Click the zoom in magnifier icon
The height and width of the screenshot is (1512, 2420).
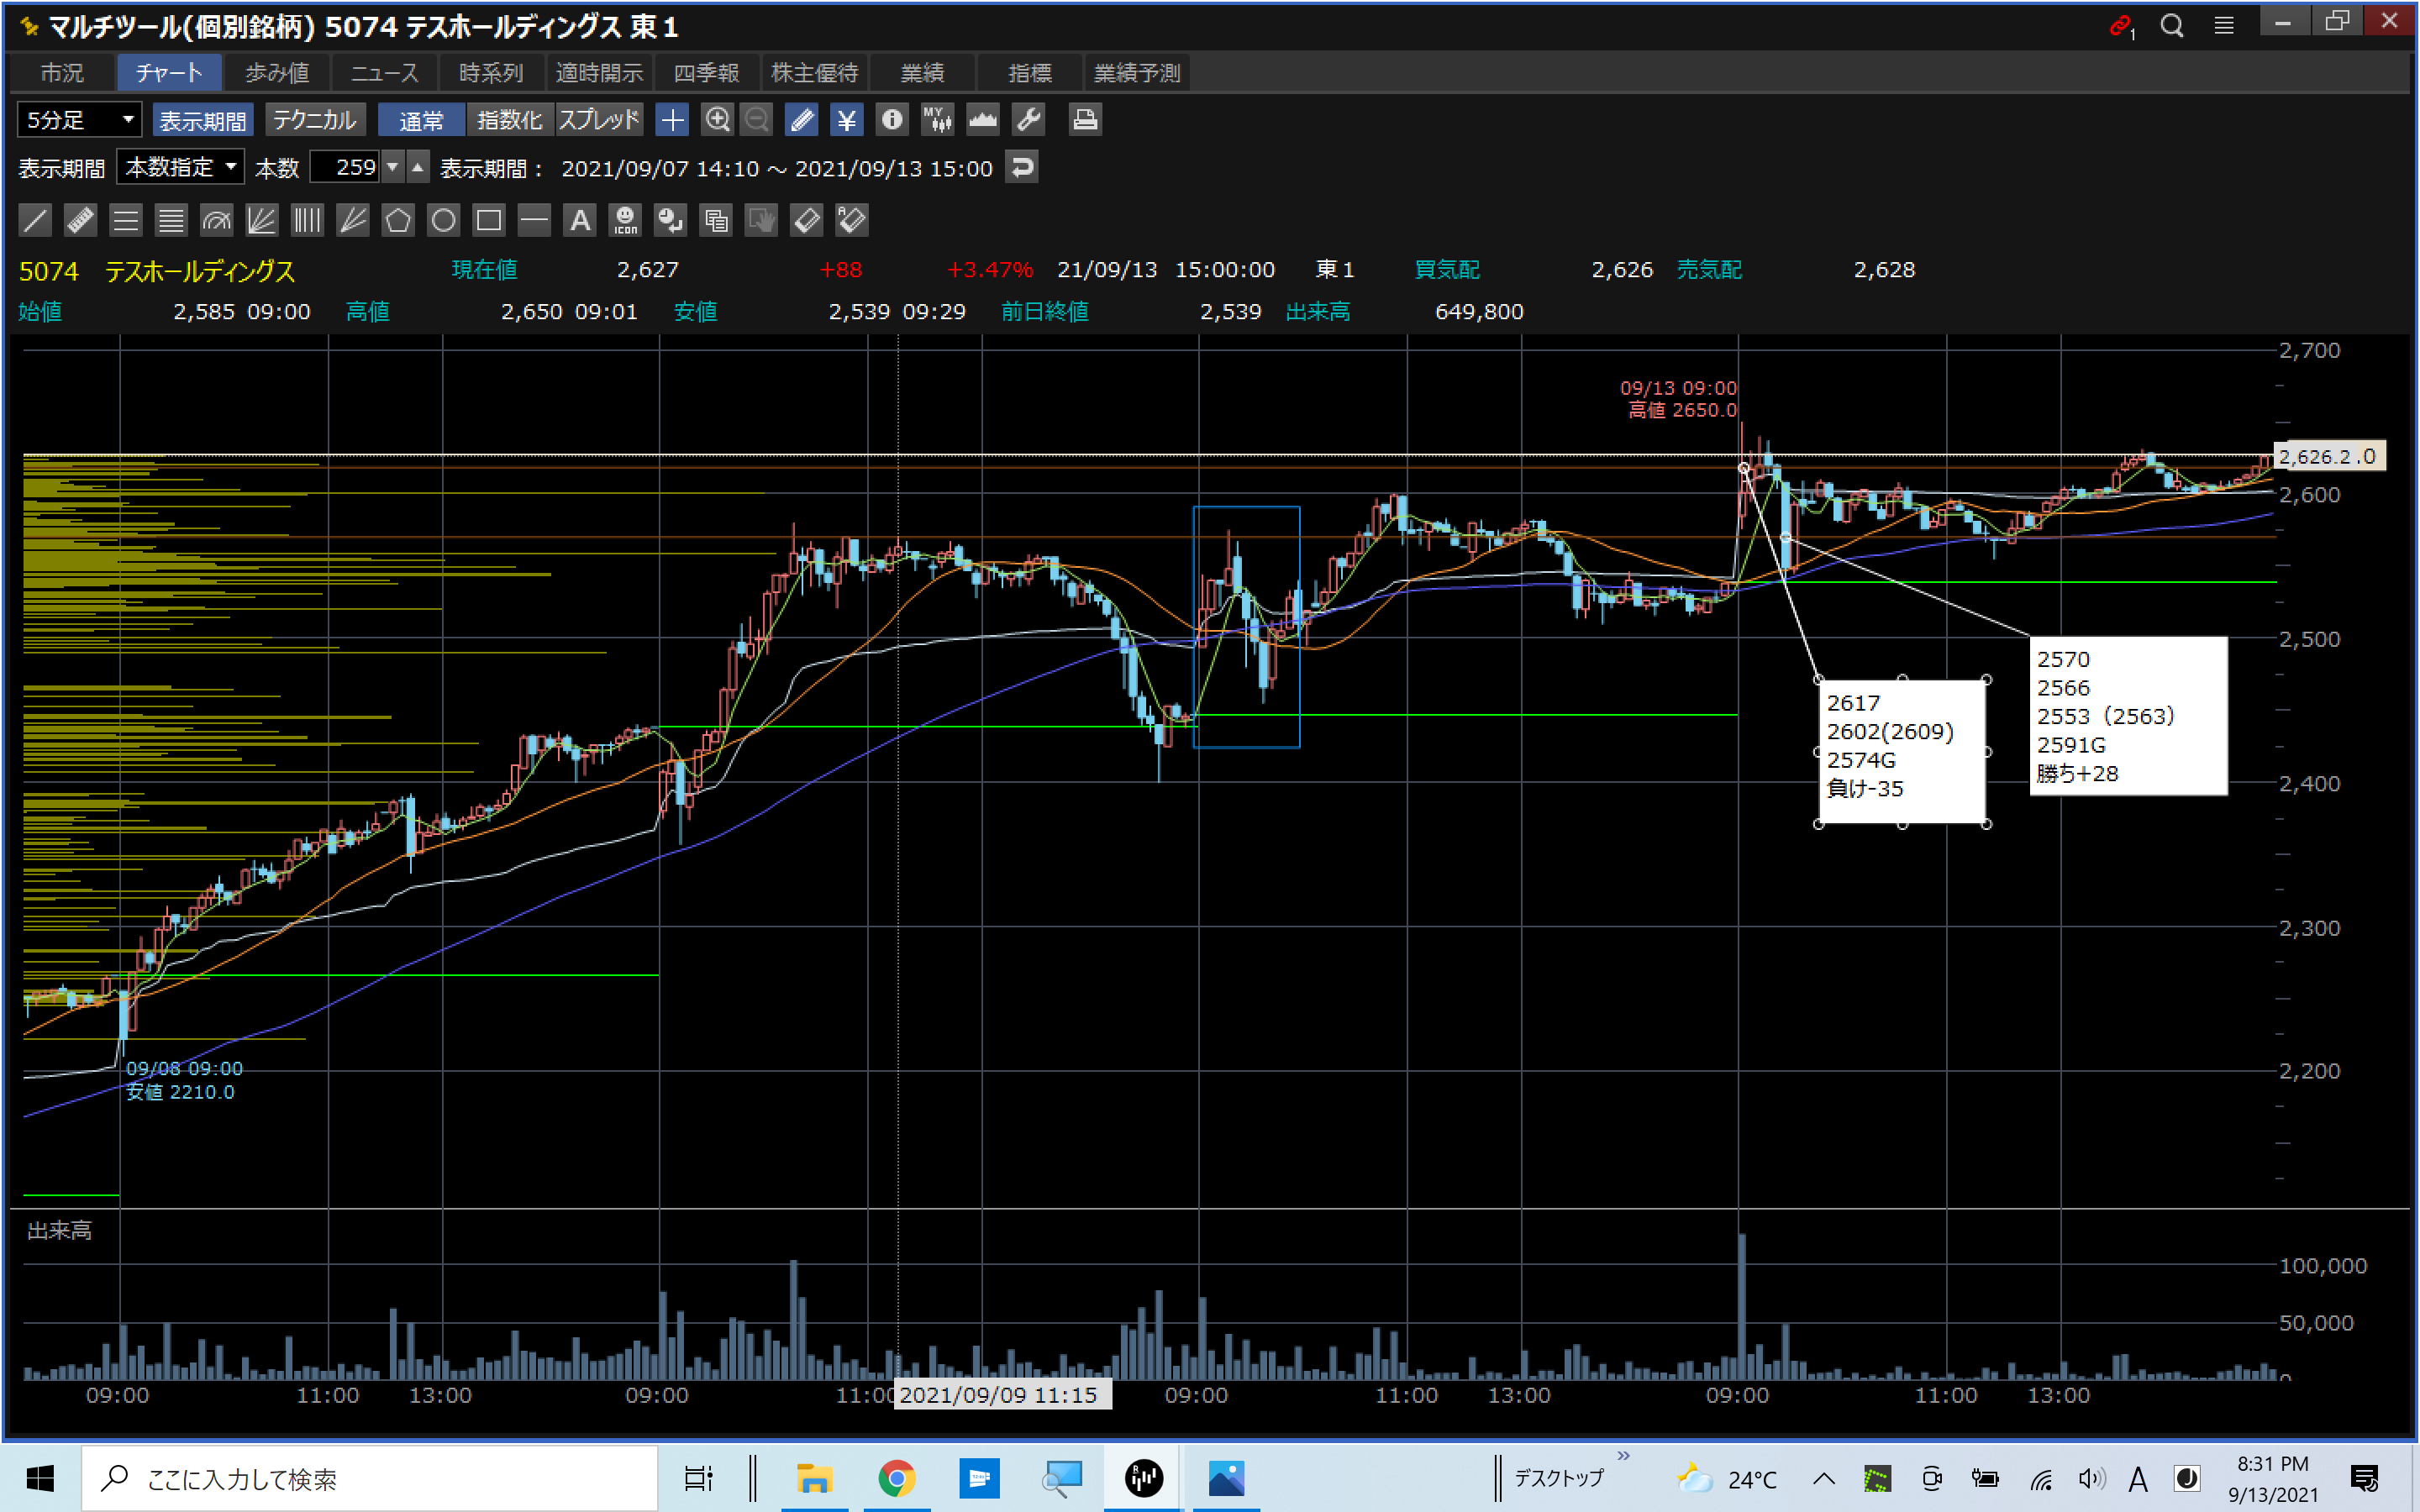pyautogui.click(x=717, y=120)
